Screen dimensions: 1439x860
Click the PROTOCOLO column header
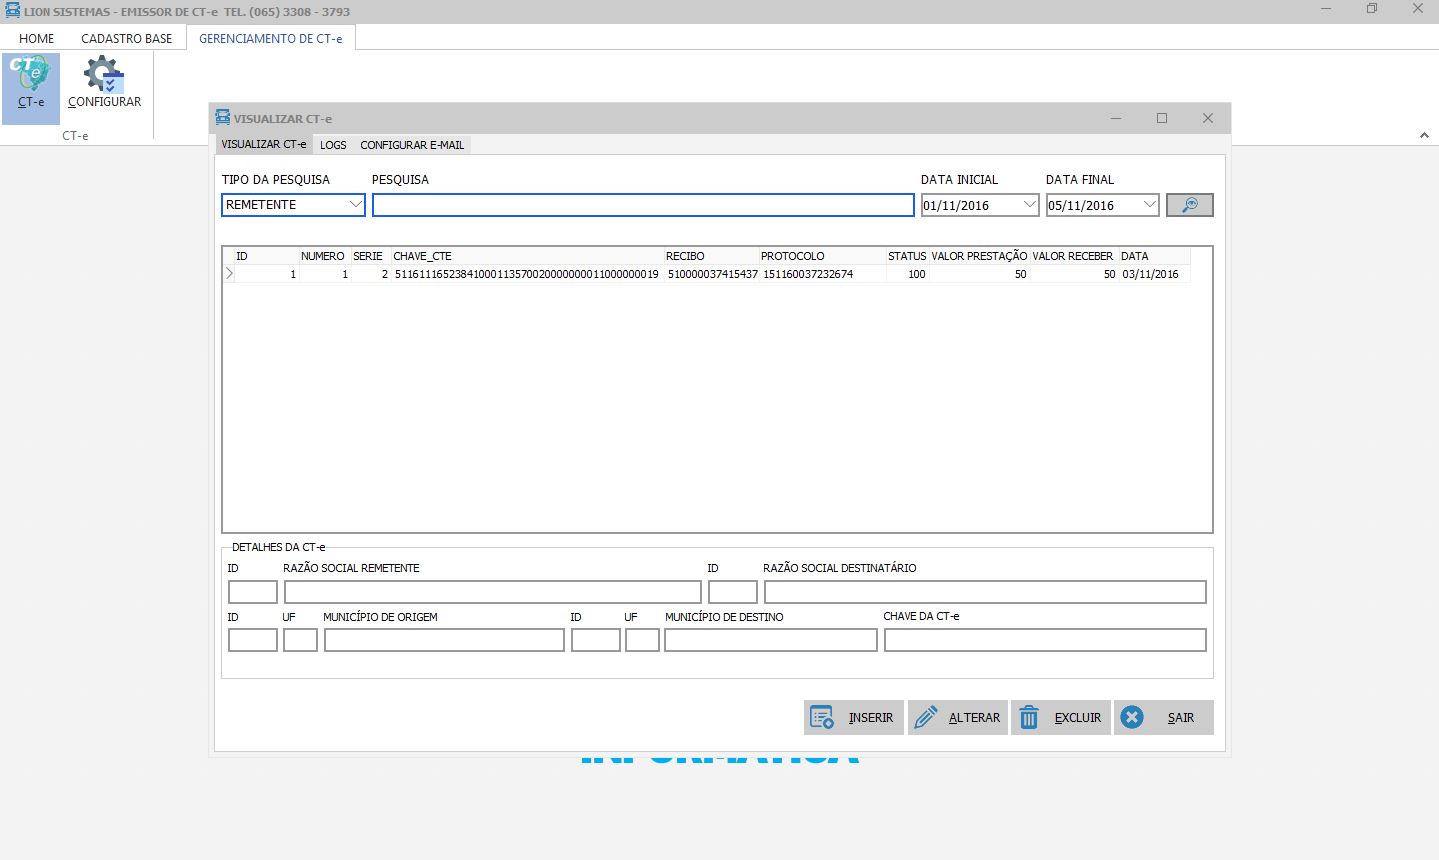[822, 256]
